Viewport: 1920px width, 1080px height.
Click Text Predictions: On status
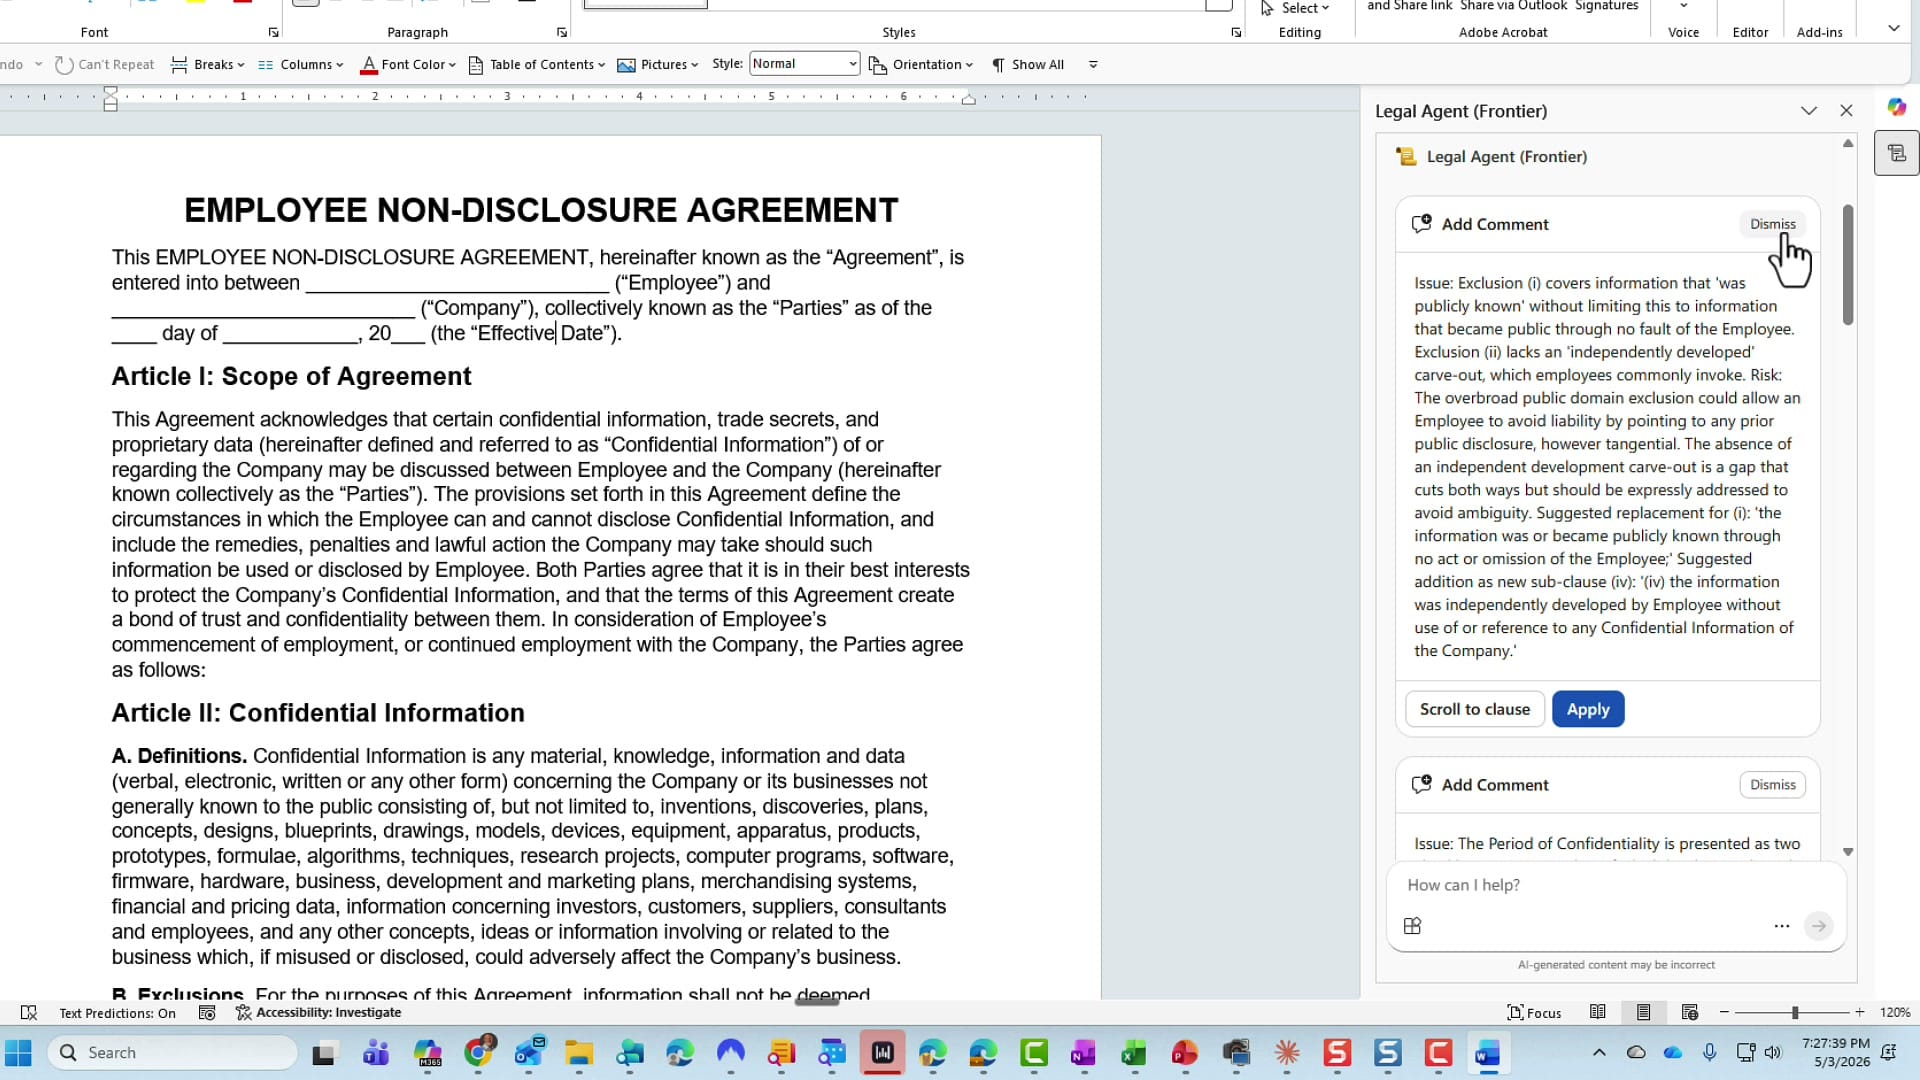117,1013
